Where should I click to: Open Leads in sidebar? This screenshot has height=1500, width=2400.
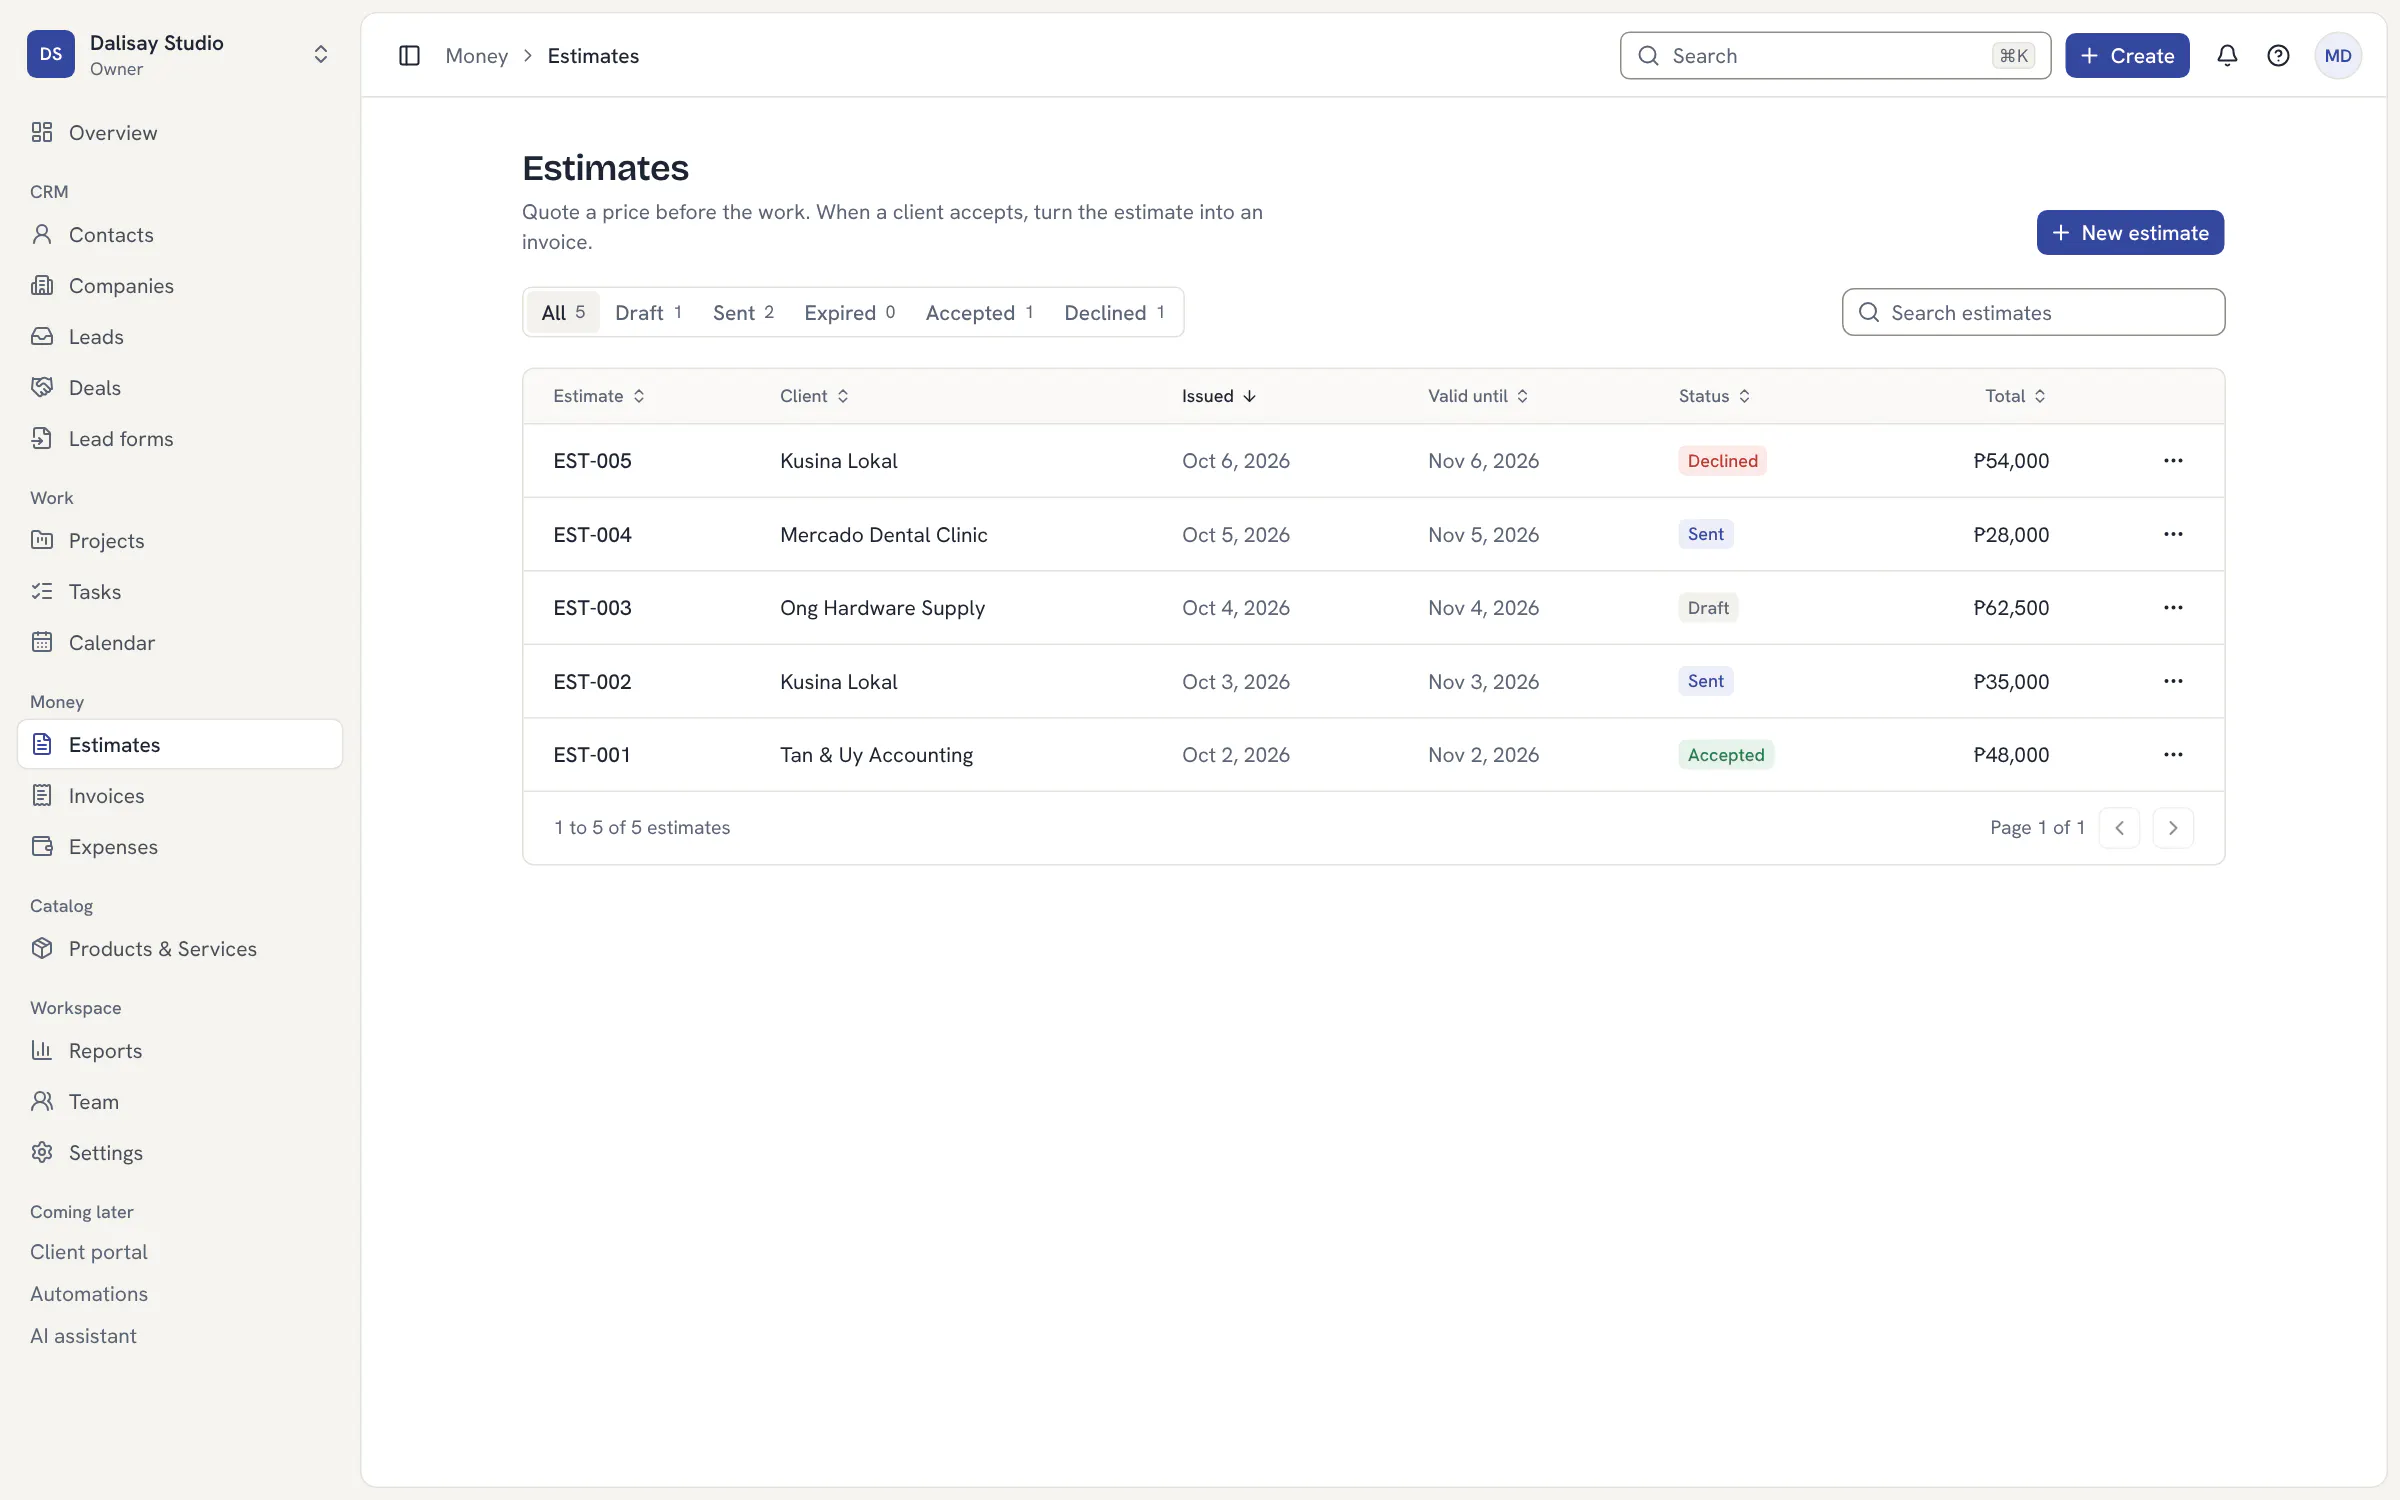coord(180,337)
